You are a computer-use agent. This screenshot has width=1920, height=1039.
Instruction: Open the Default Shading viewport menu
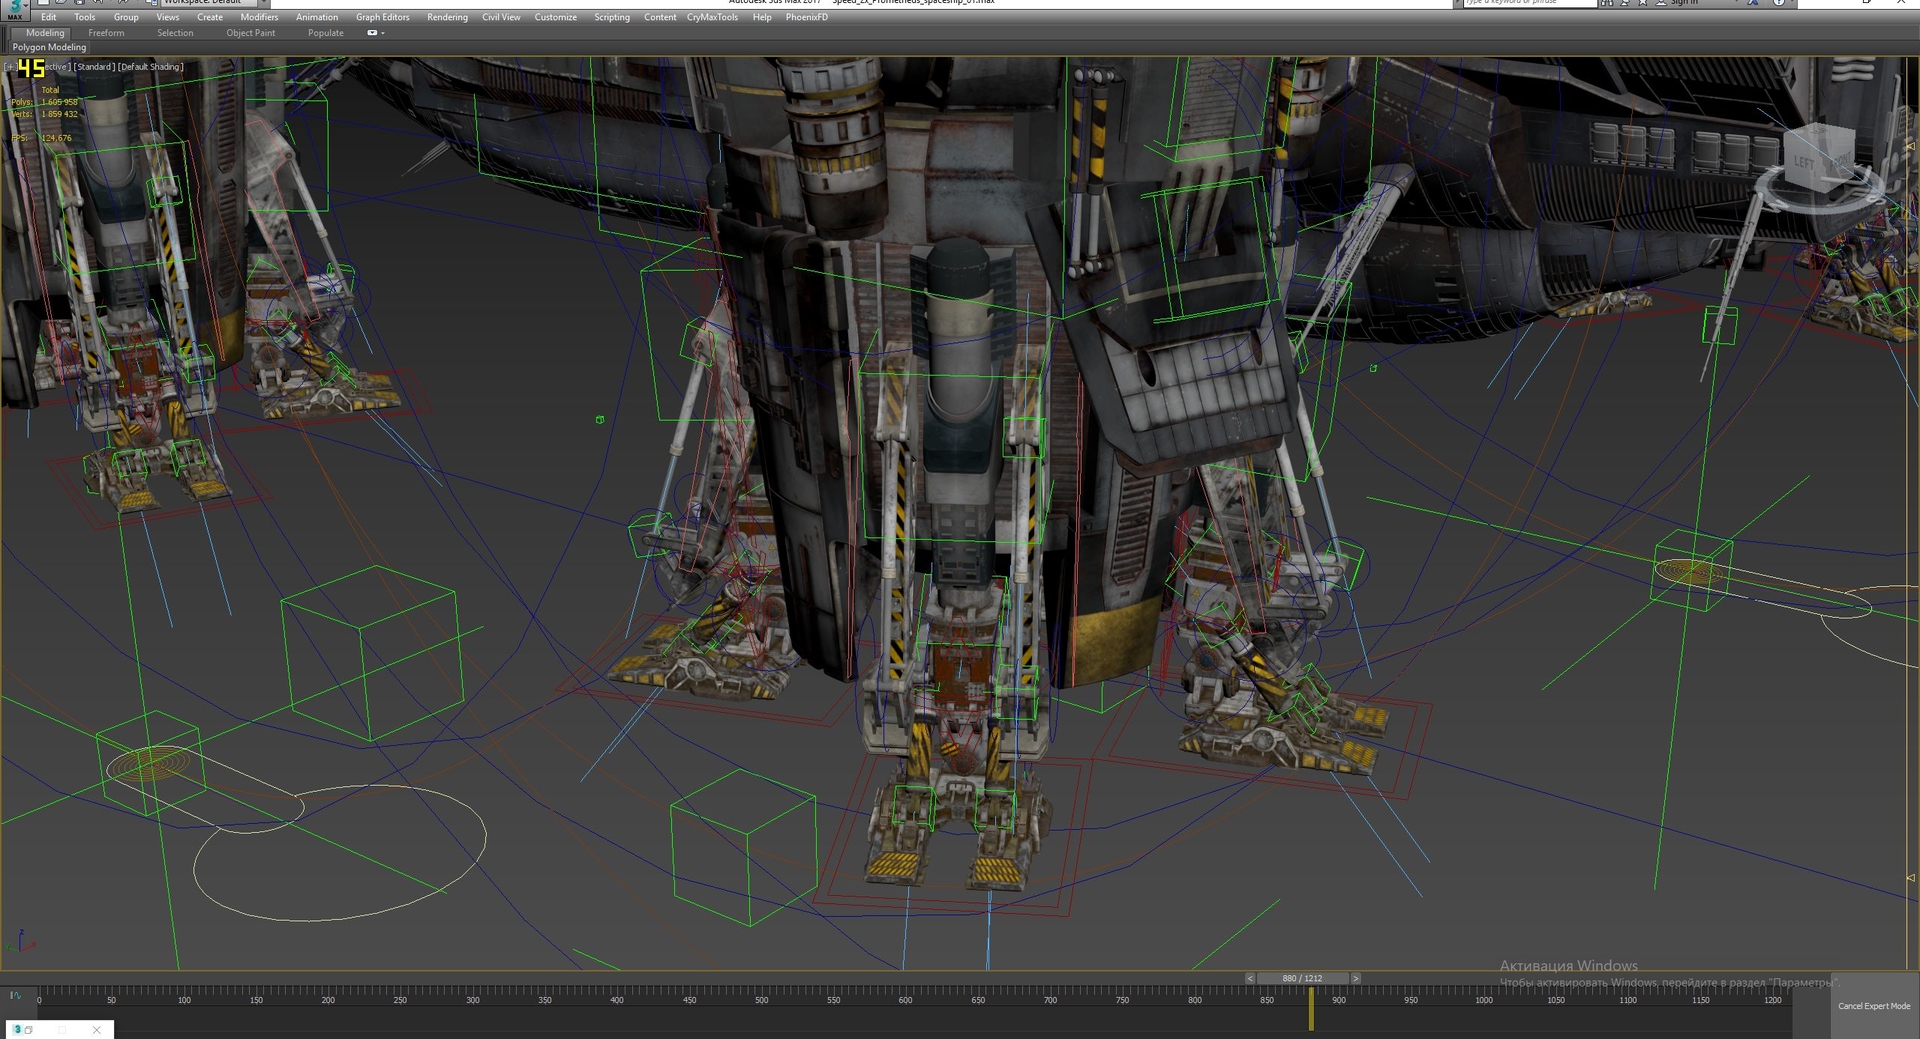(x=150, y=67)
